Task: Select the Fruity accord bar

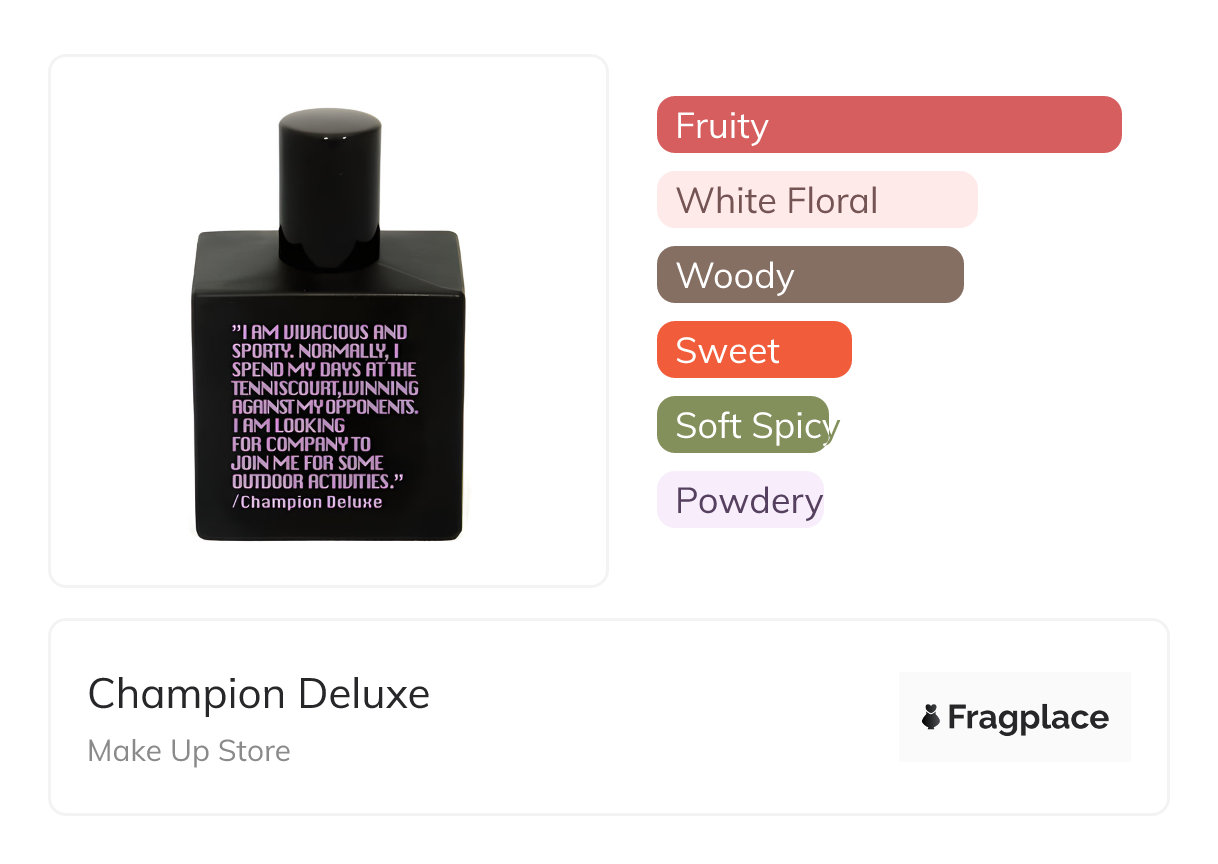Action: pos(888,125)
